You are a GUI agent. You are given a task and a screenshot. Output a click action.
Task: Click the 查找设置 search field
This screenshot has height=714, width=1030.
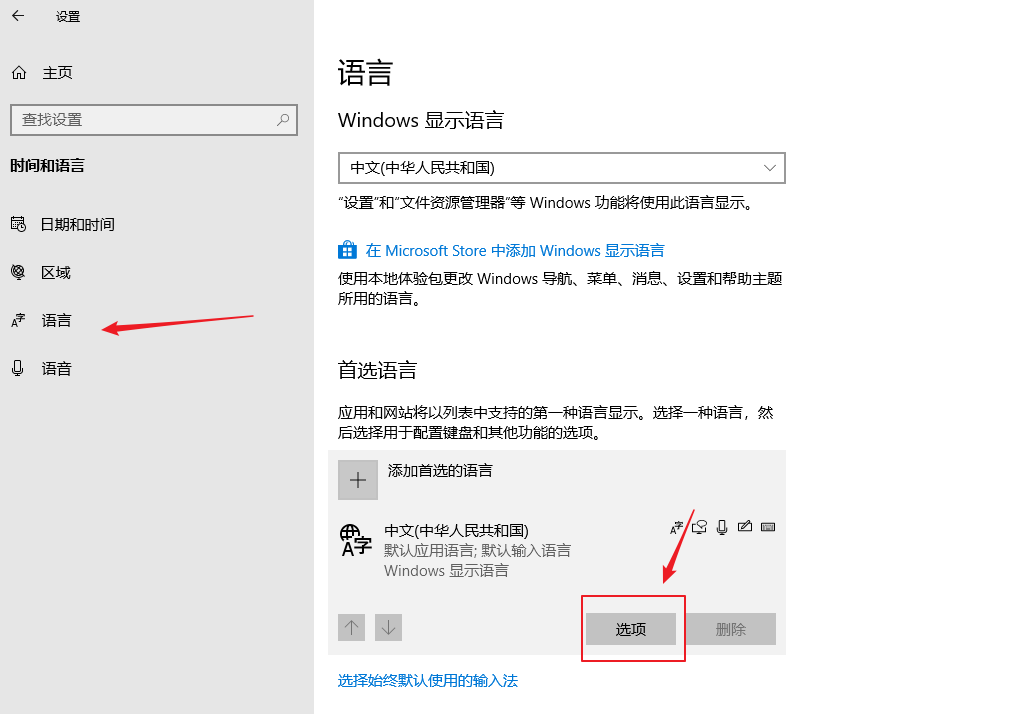click(154, 120)
